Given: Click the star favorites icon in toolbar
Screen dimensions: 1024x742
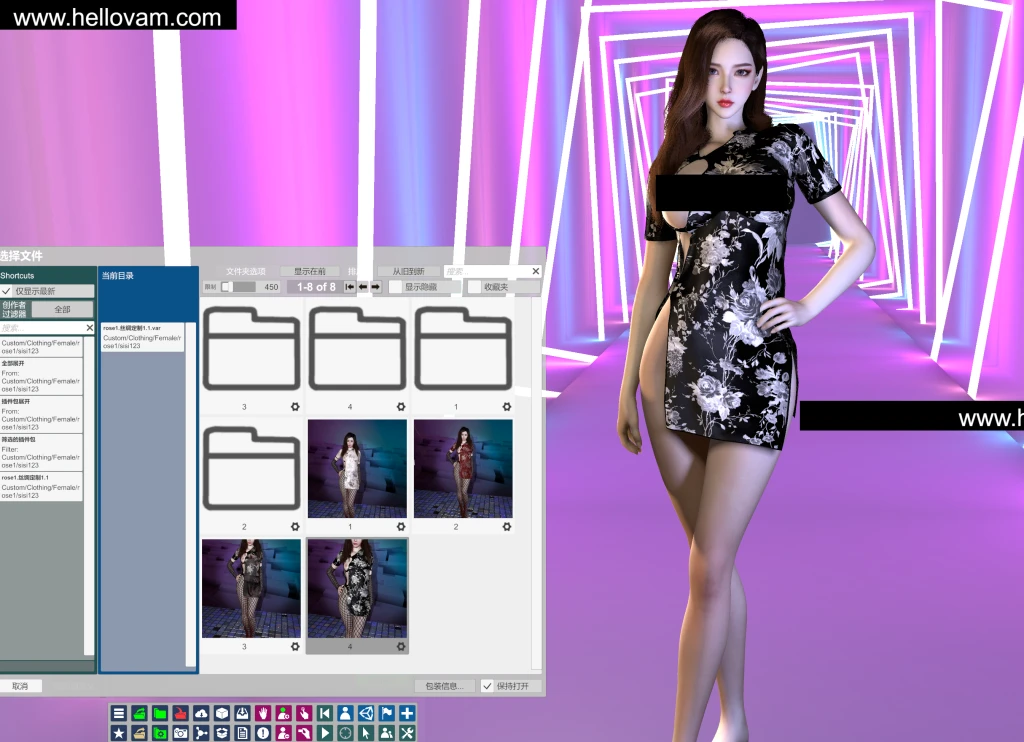Looking at the screenshot, I should tap(119, 734).
